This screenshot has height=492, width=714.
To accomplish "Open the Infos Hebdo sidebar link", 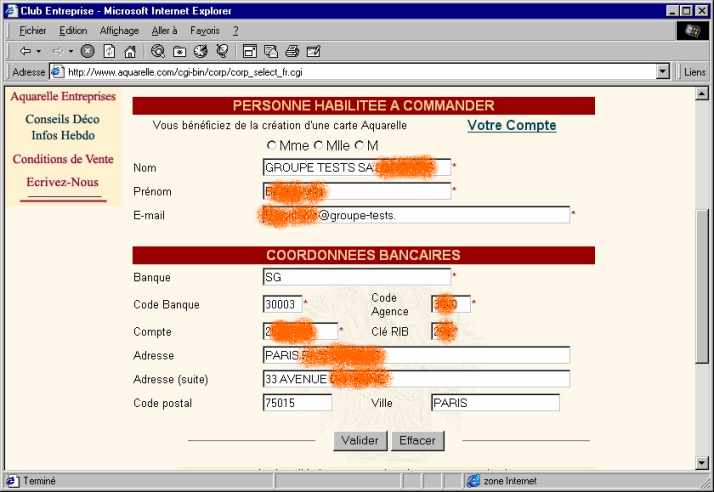I will click(x=63, y=135).
